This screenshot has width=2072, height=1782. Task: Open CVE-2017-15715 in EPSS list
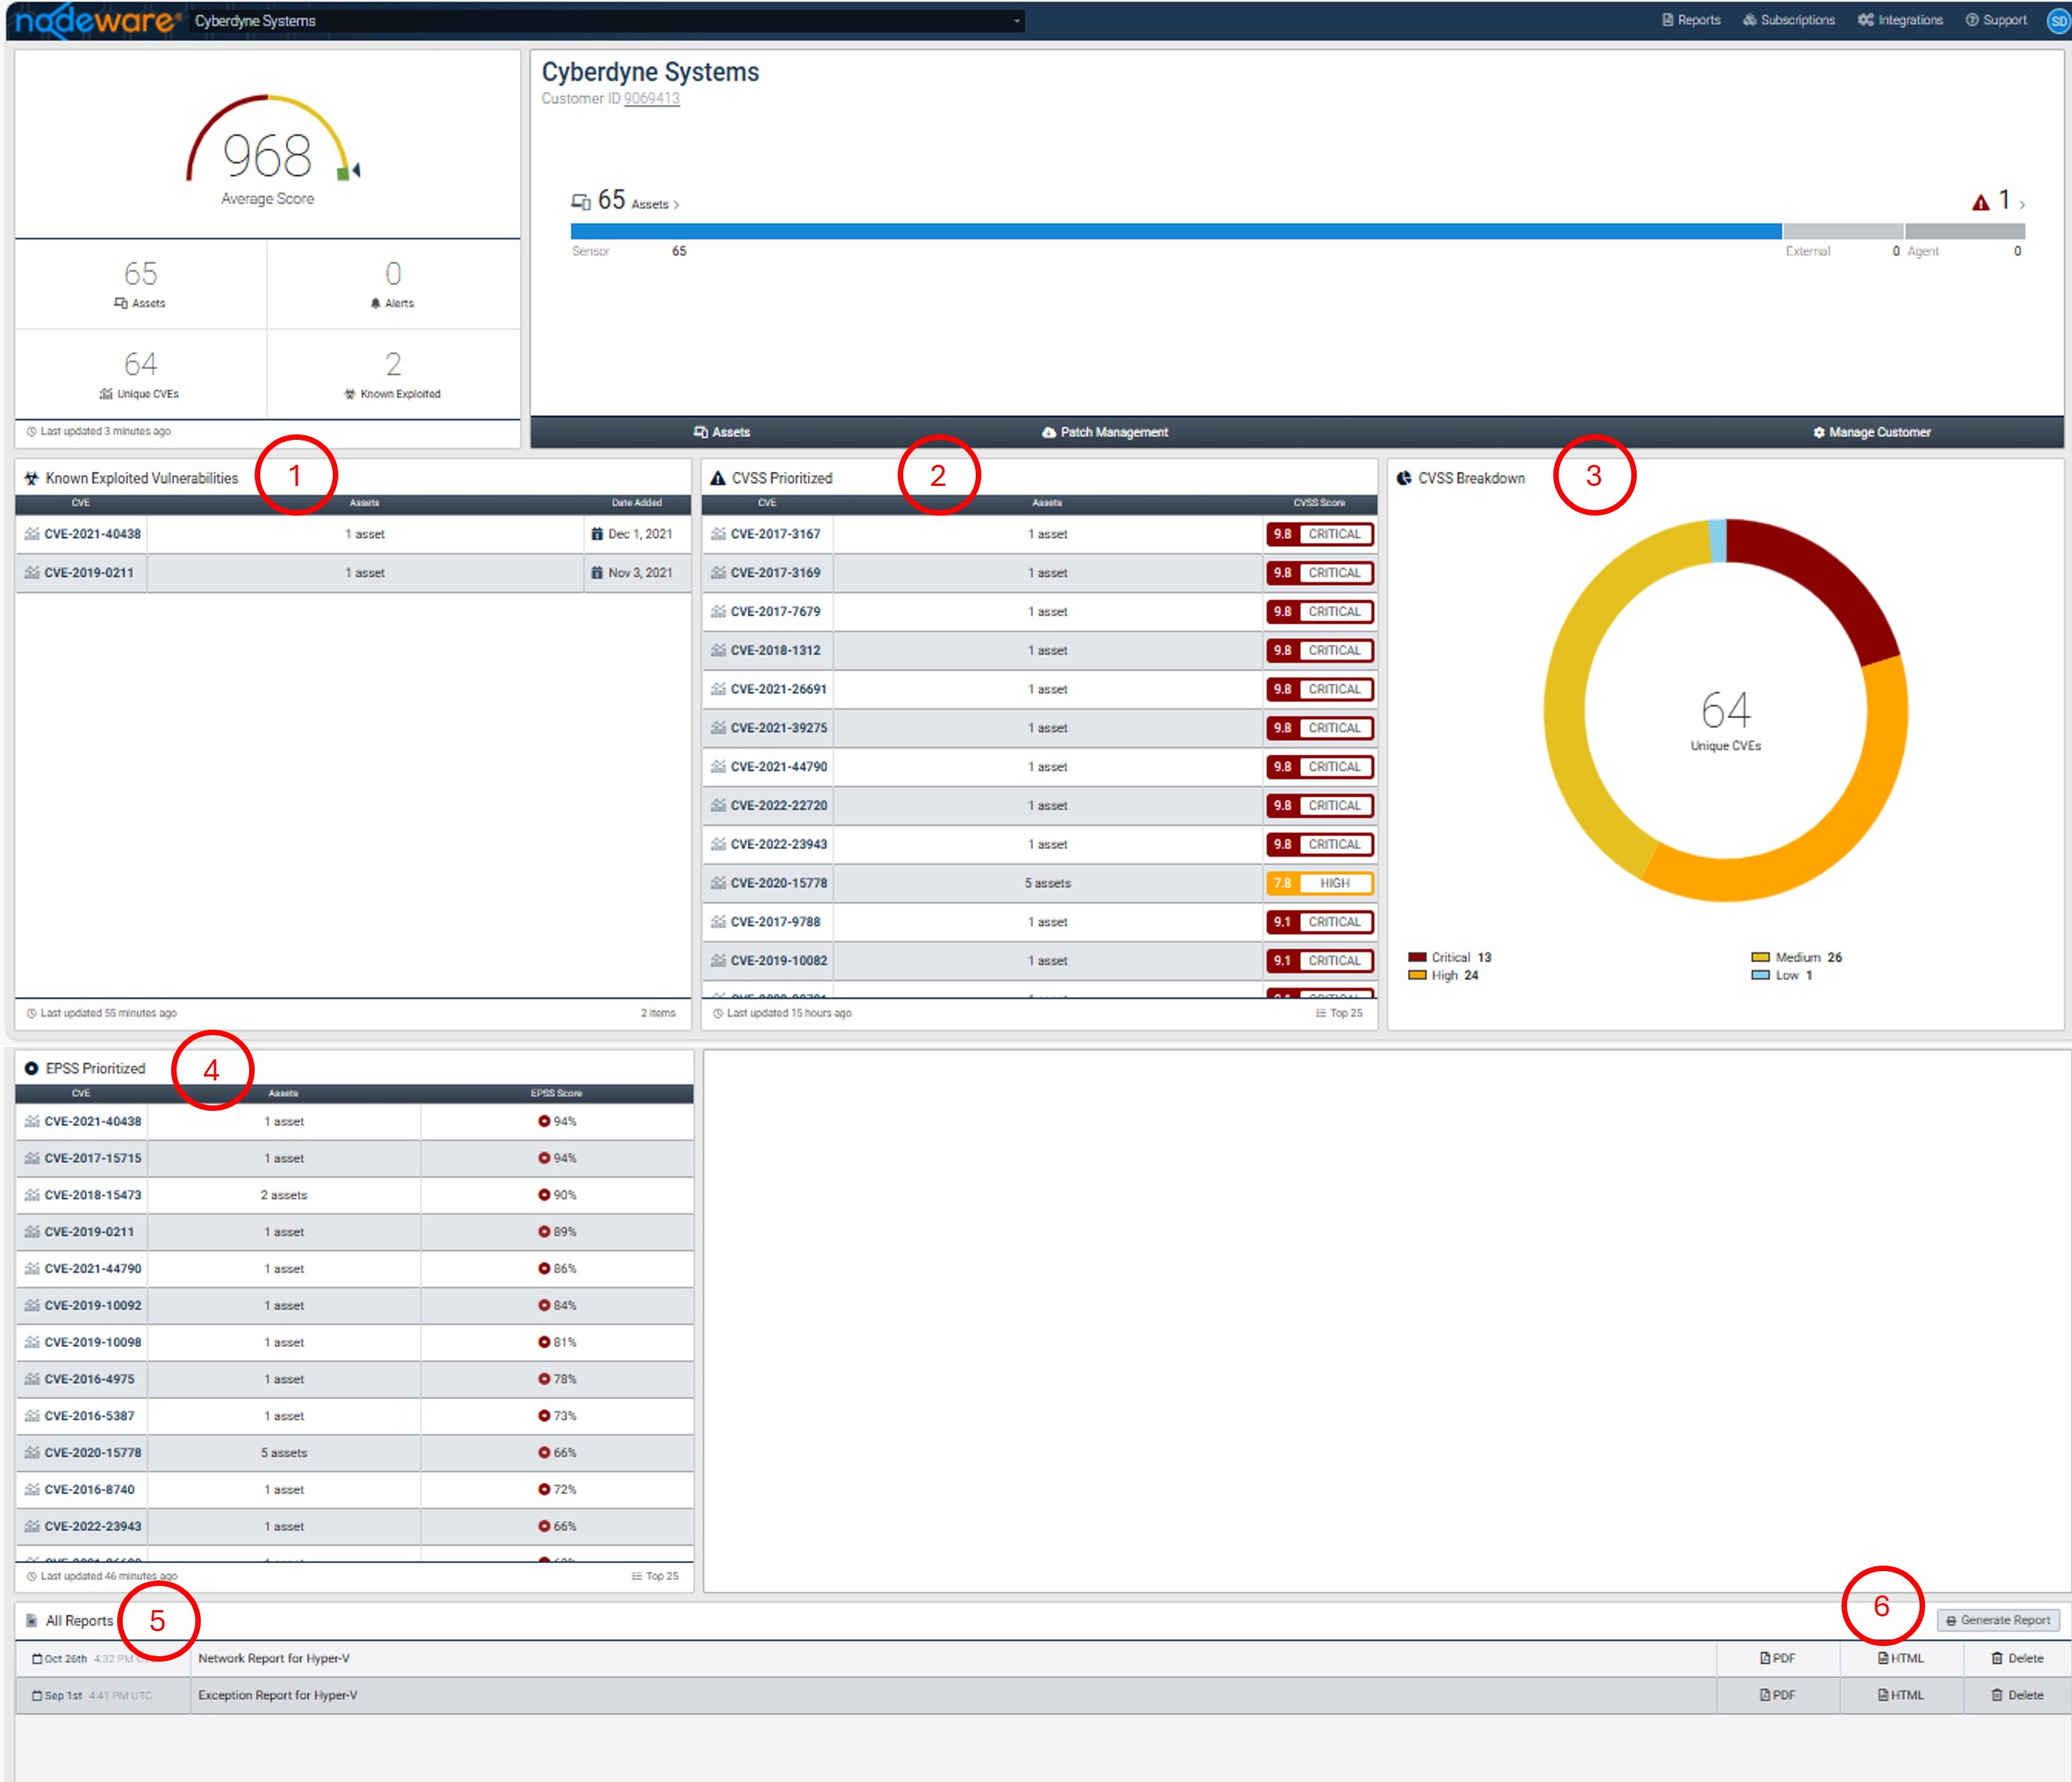click(x=93, y=1158)
